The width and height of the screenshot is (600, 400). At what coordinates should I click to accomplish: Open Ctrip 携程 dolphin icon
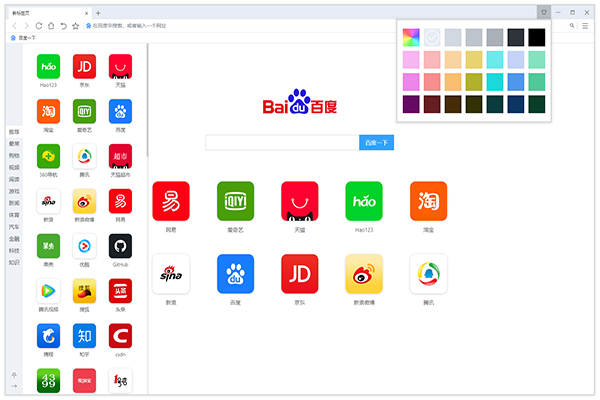click(48, 336)
